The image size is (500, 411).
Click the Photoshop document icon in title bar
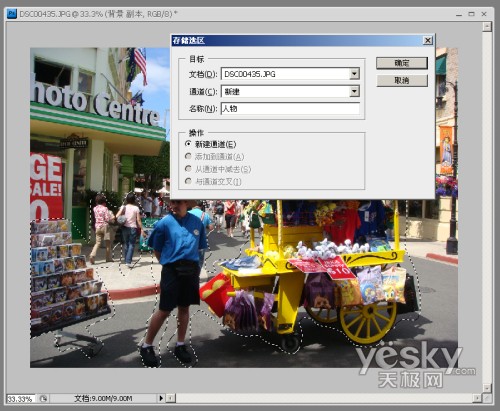point(12,14)
